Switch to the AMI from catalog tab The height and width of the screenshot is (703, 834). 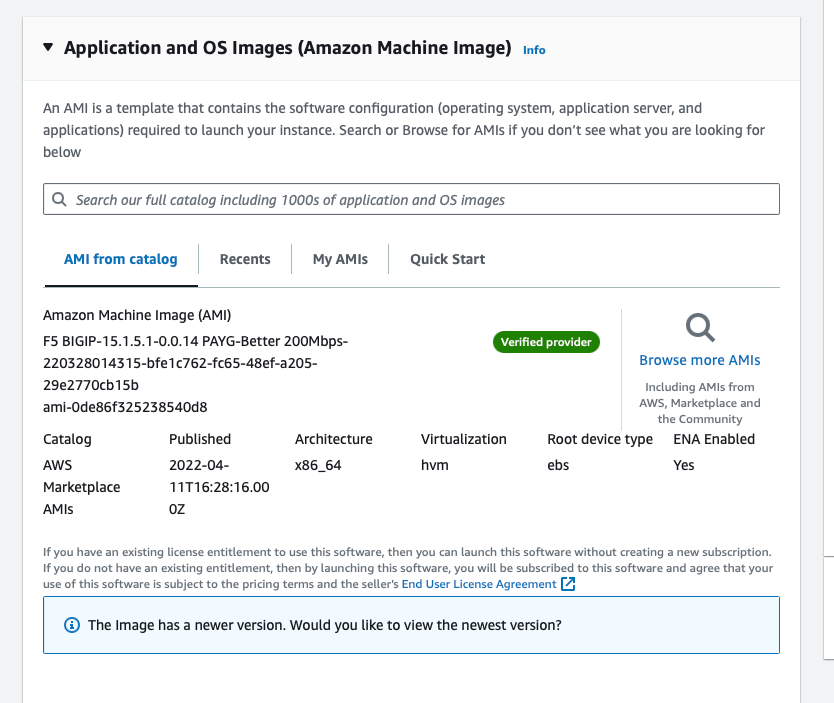coord(120,259)
